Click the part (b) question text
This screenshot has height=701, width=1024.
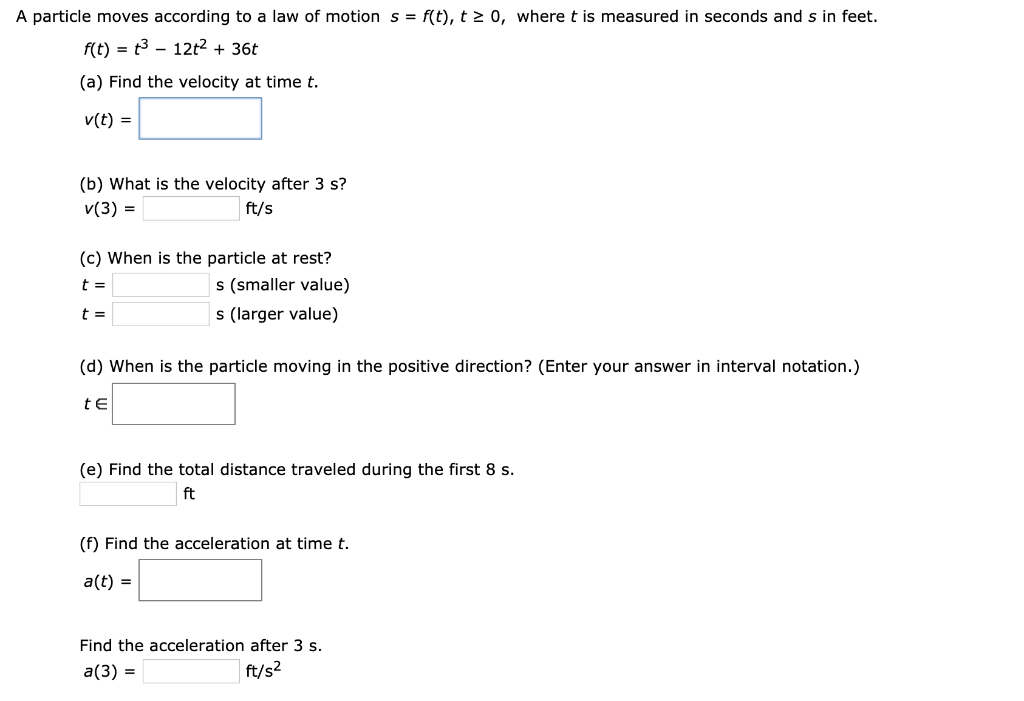[212, 183]
